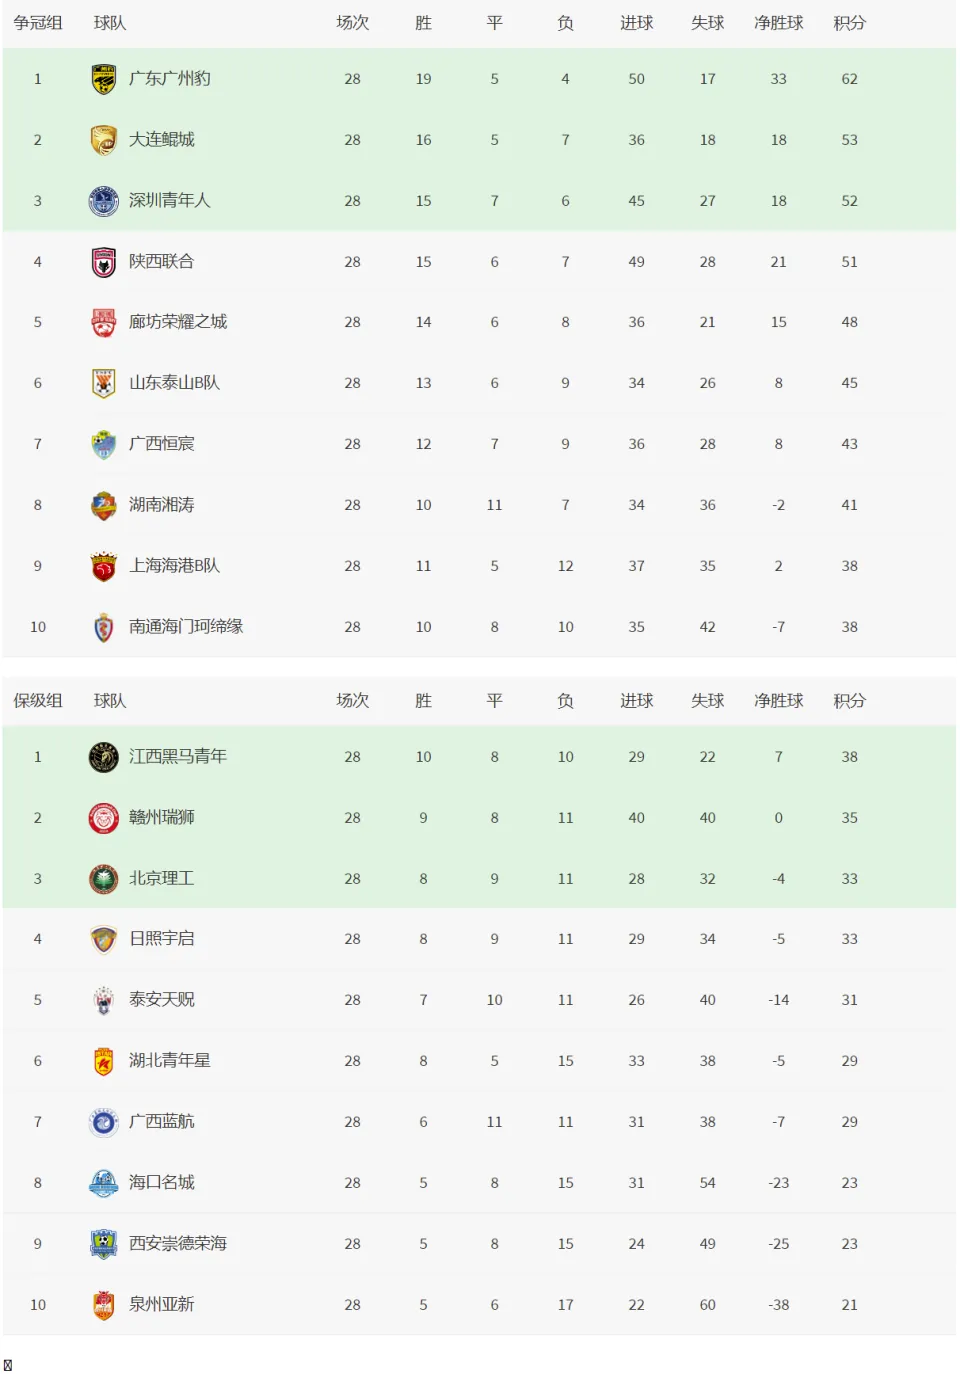Click the 泉州亚新 club crest
This screenshot has height=1374, width=960.
pos(103,1305)
